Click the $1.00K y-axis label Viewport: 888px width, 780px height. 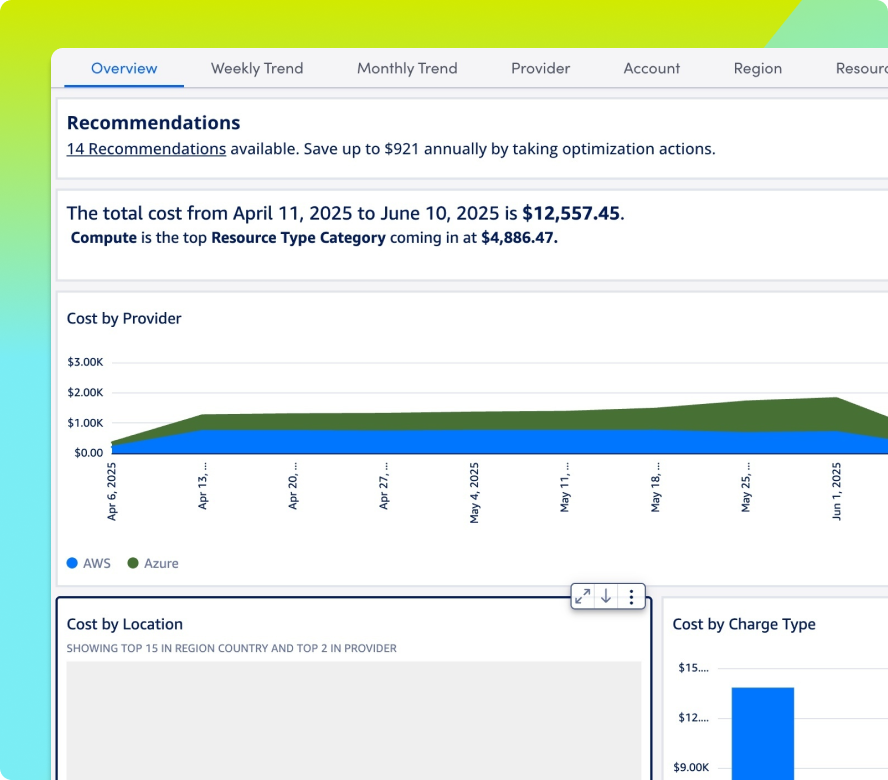(x=85, y=423)
